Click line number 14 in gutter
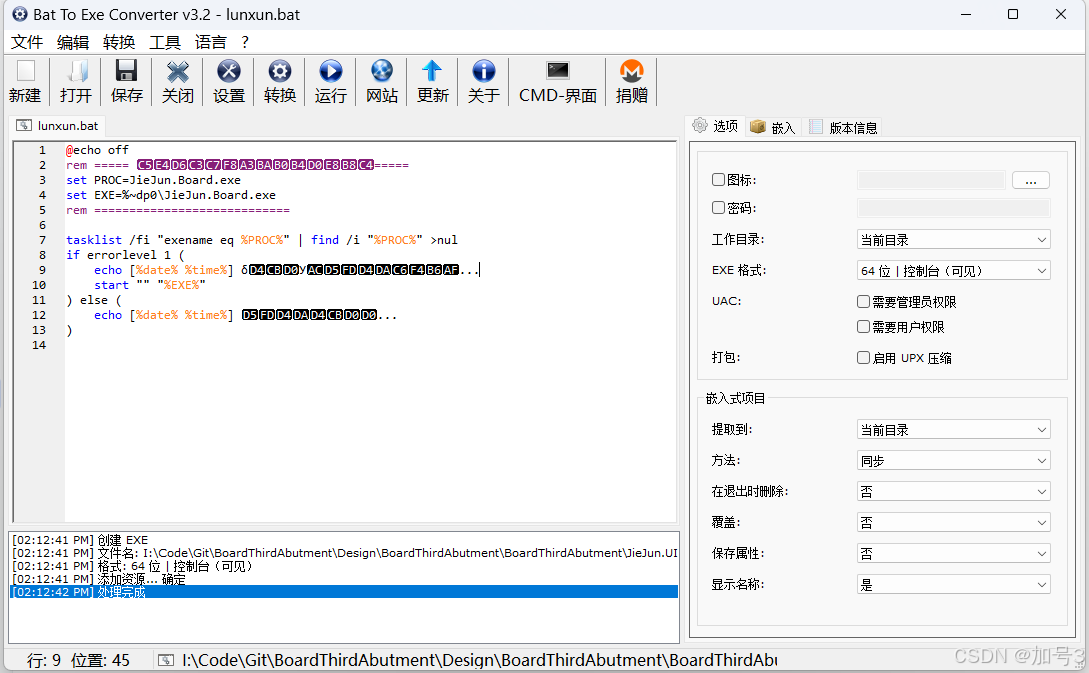Image resolution: width=1089 pixels, height=673 pixels. coord(39,345)
